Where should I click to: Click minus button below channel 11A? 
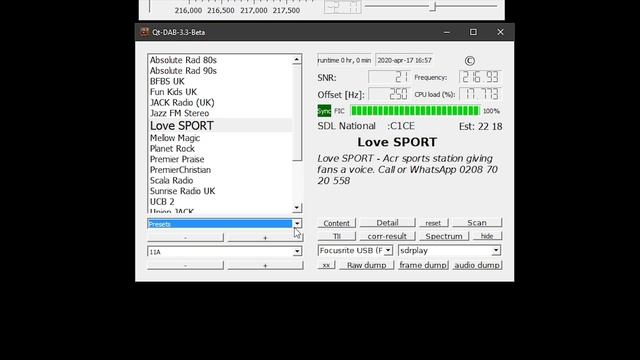click(x=185, y=265)
